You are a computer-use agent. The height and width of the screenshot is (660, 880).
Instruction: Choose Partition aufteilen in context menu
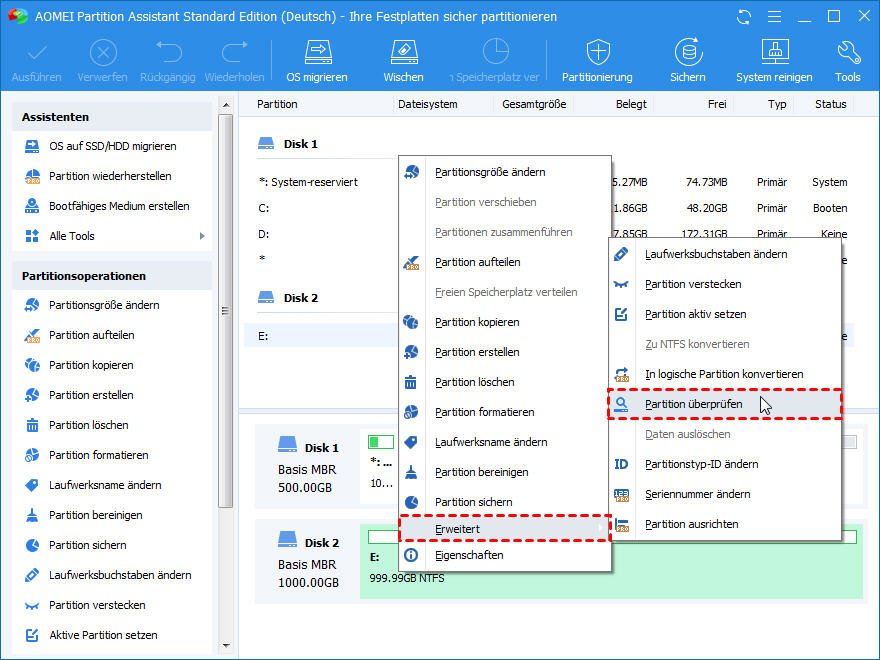point(505,262)
